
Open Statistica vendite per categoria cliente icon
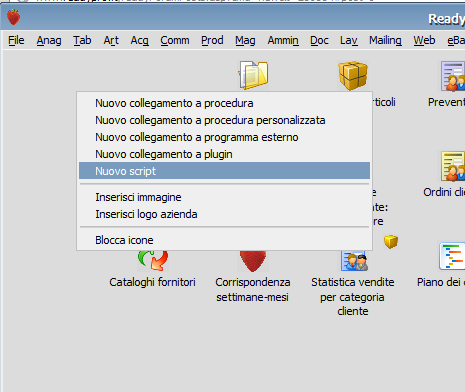pyautogui.click(x=354, y=261)
